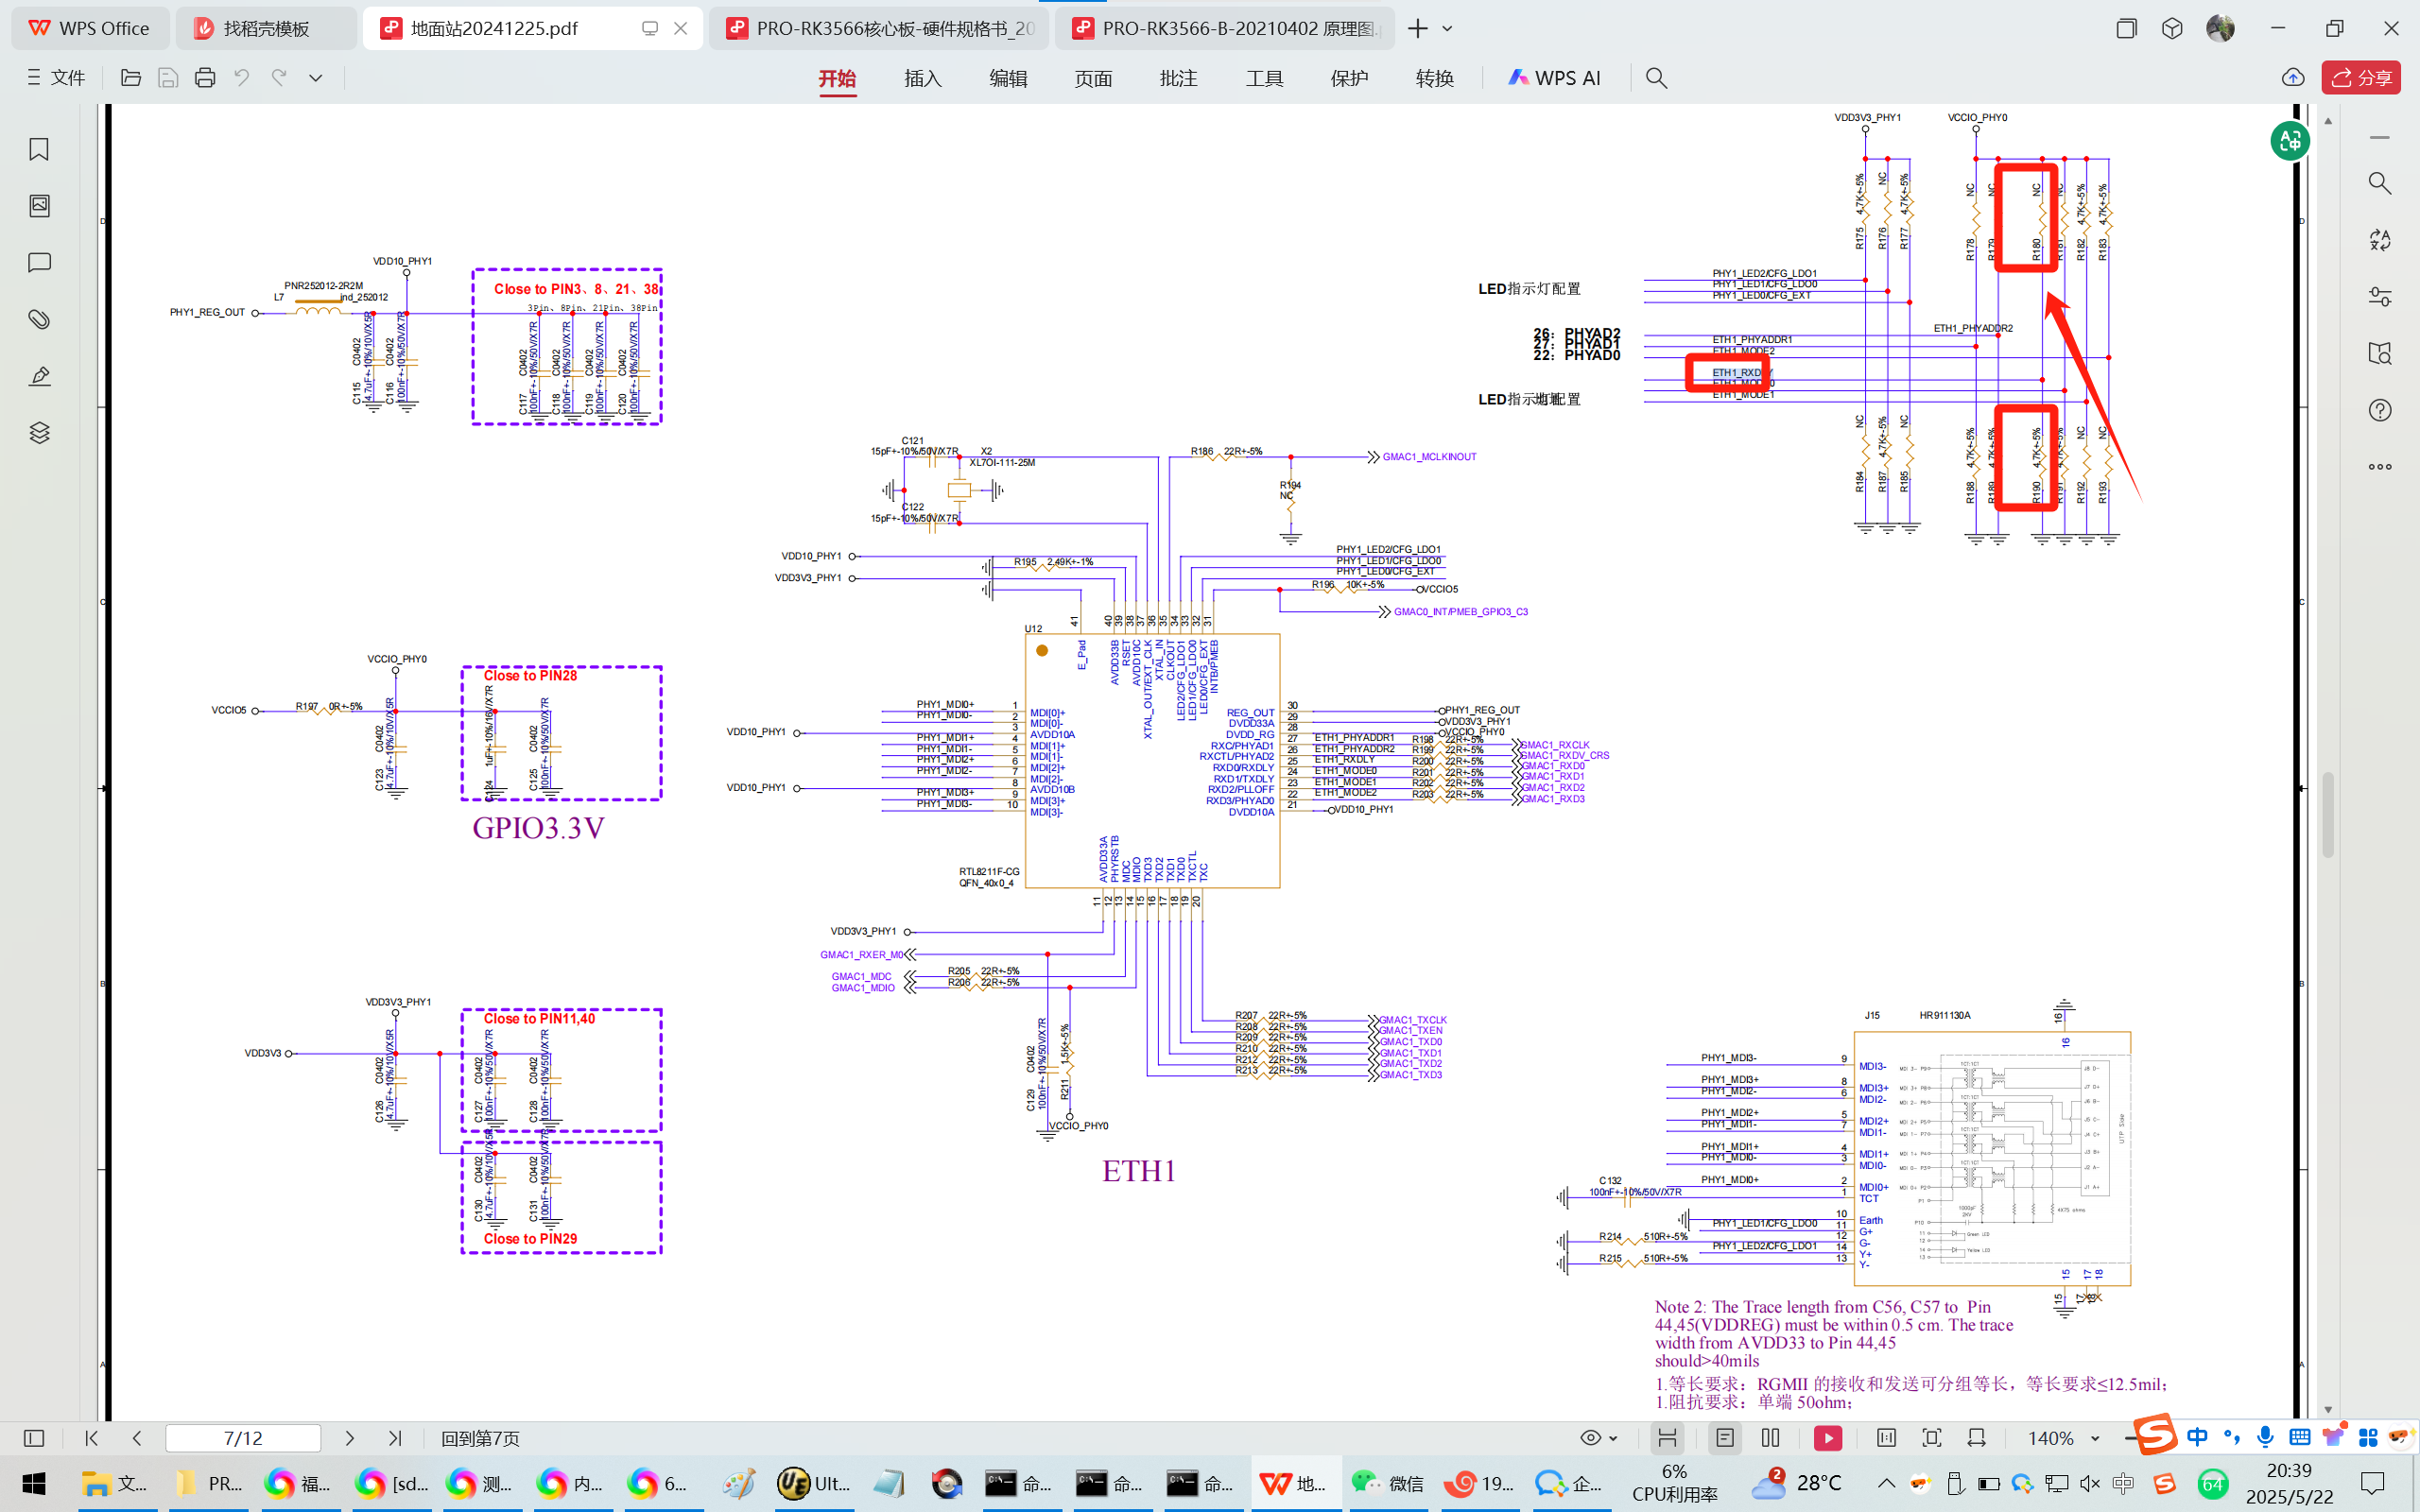Switch to the 批注 ribbon tab

[1178, 78]
